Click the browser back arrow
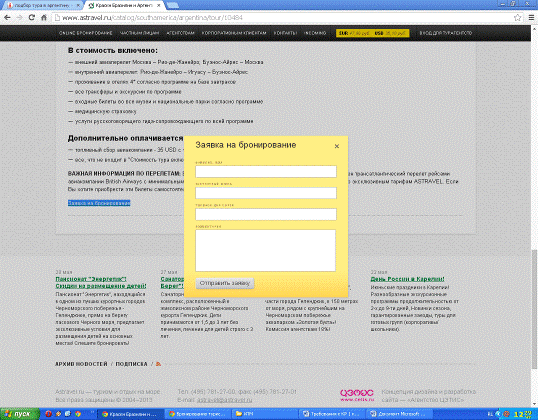This screenshot has width=538, height=420. (7, 18)
